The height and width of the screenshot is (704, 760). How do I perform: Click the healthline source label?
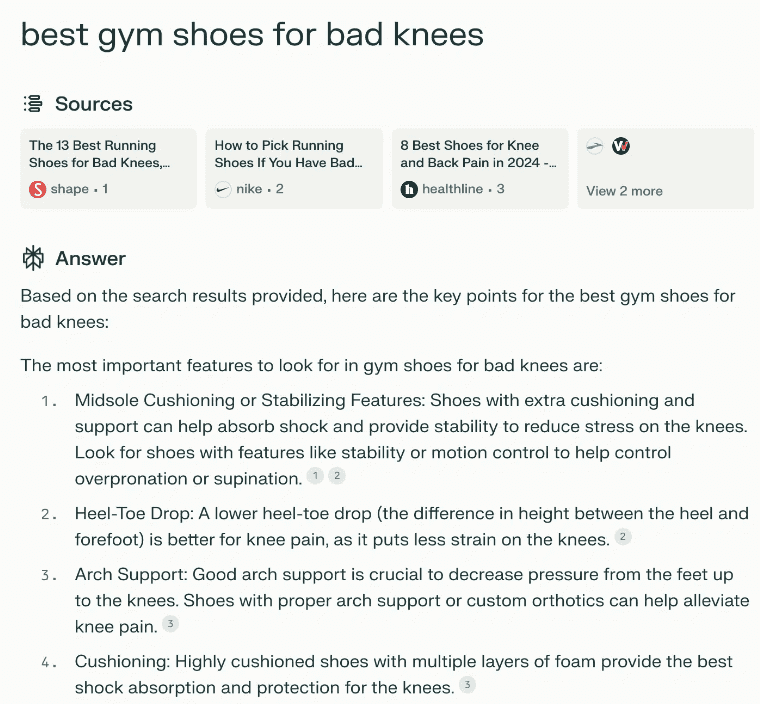453,189
